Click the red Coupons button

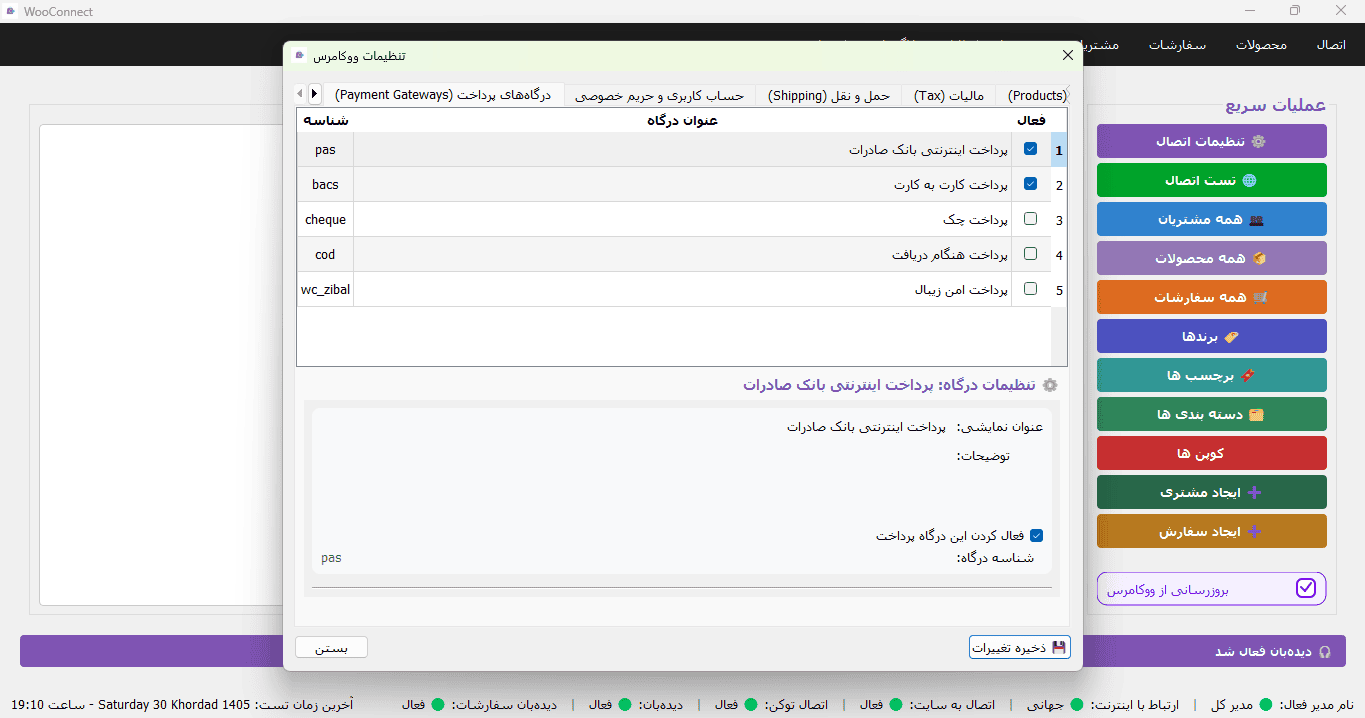coord(1212,453)
